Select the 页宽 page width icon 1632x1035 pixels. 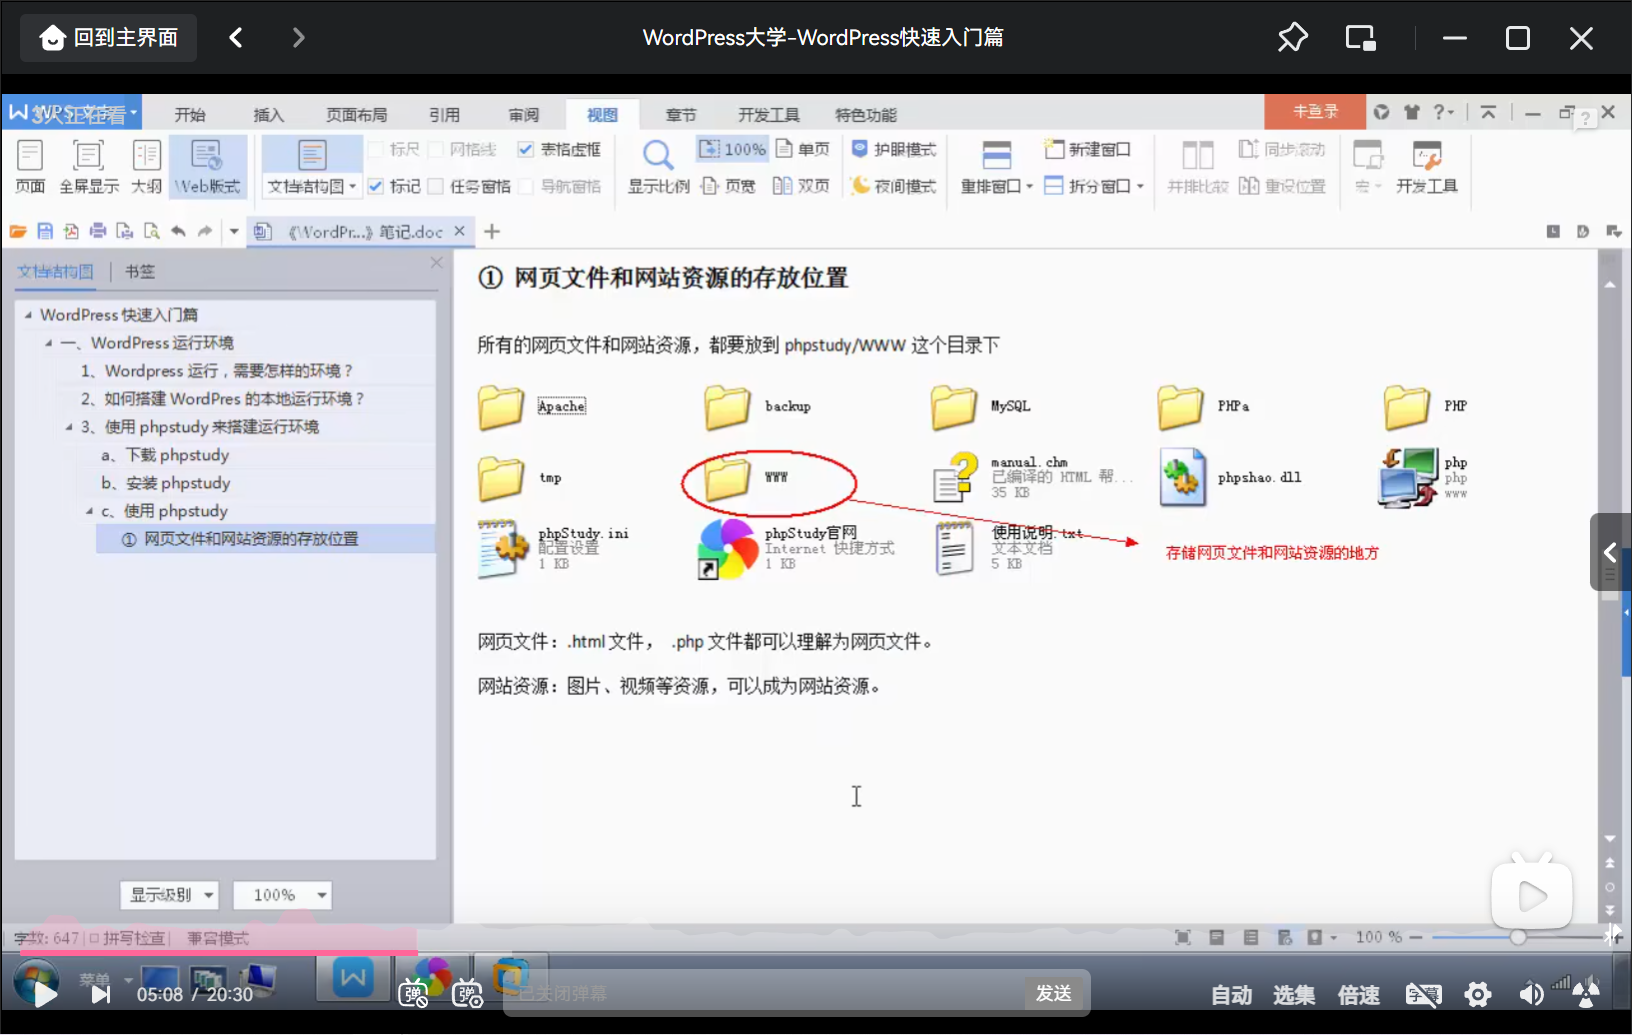(x=728, y=186)
